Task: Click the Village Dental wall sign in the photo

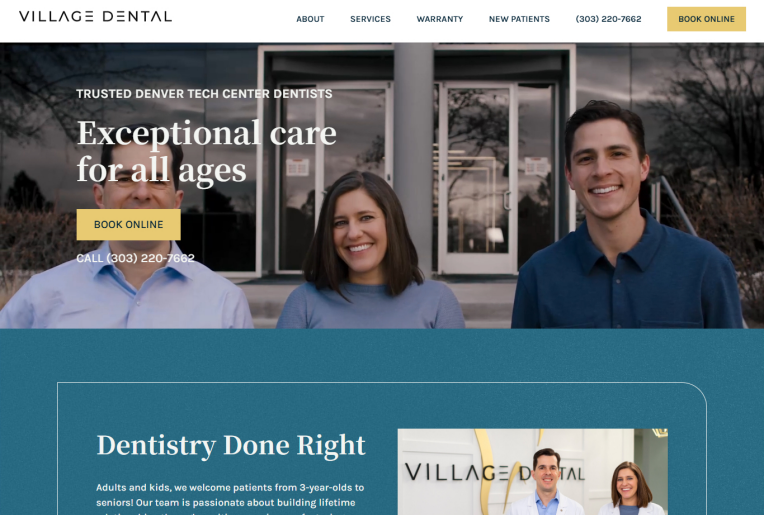Action: (x=495, y=472)
